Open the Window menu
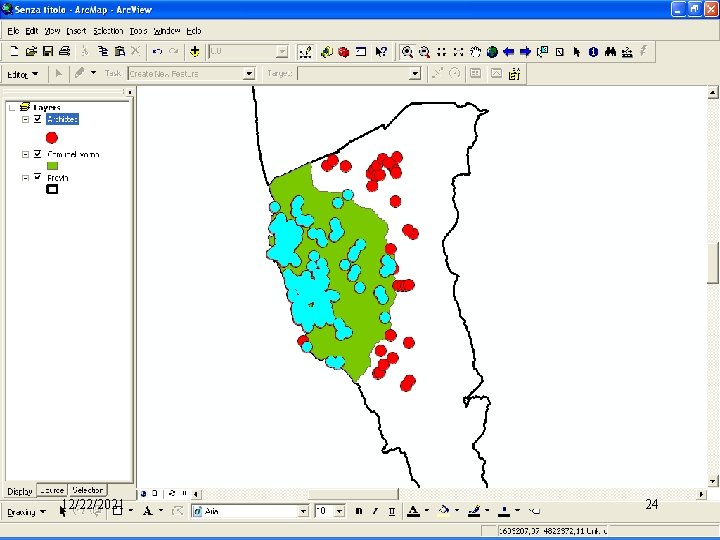The width and height of the screenshot is (720, 540). point(167,31)
